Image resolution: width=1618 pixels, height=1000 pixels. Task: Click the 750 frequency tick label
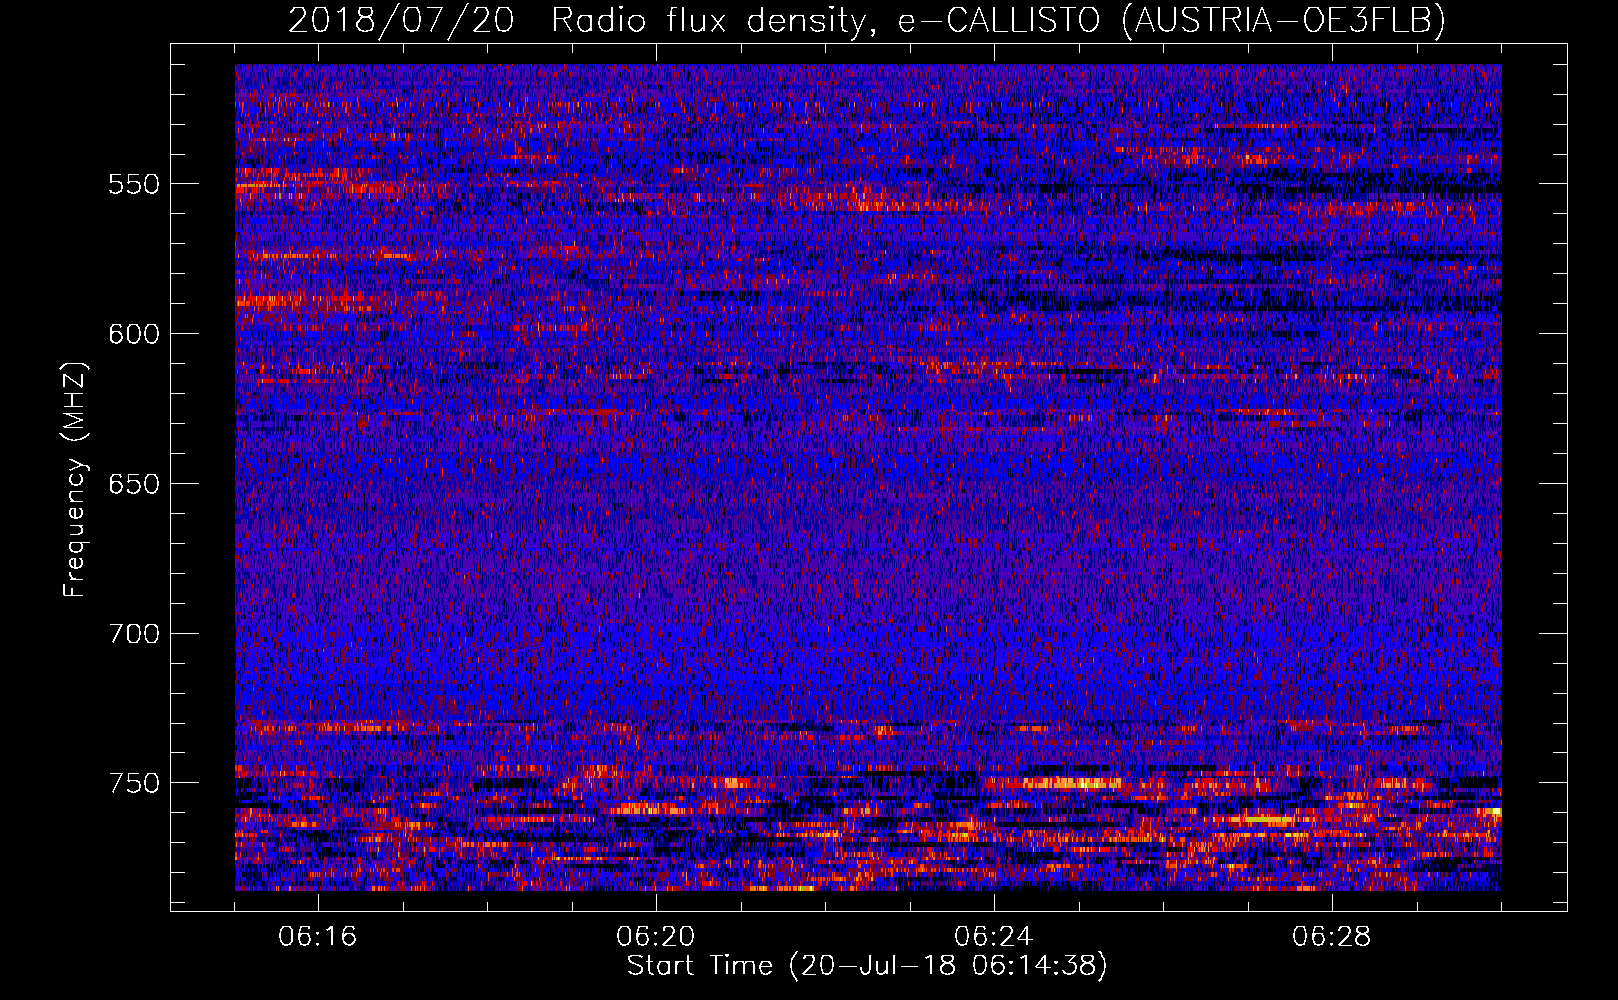(x=134, y=783)
